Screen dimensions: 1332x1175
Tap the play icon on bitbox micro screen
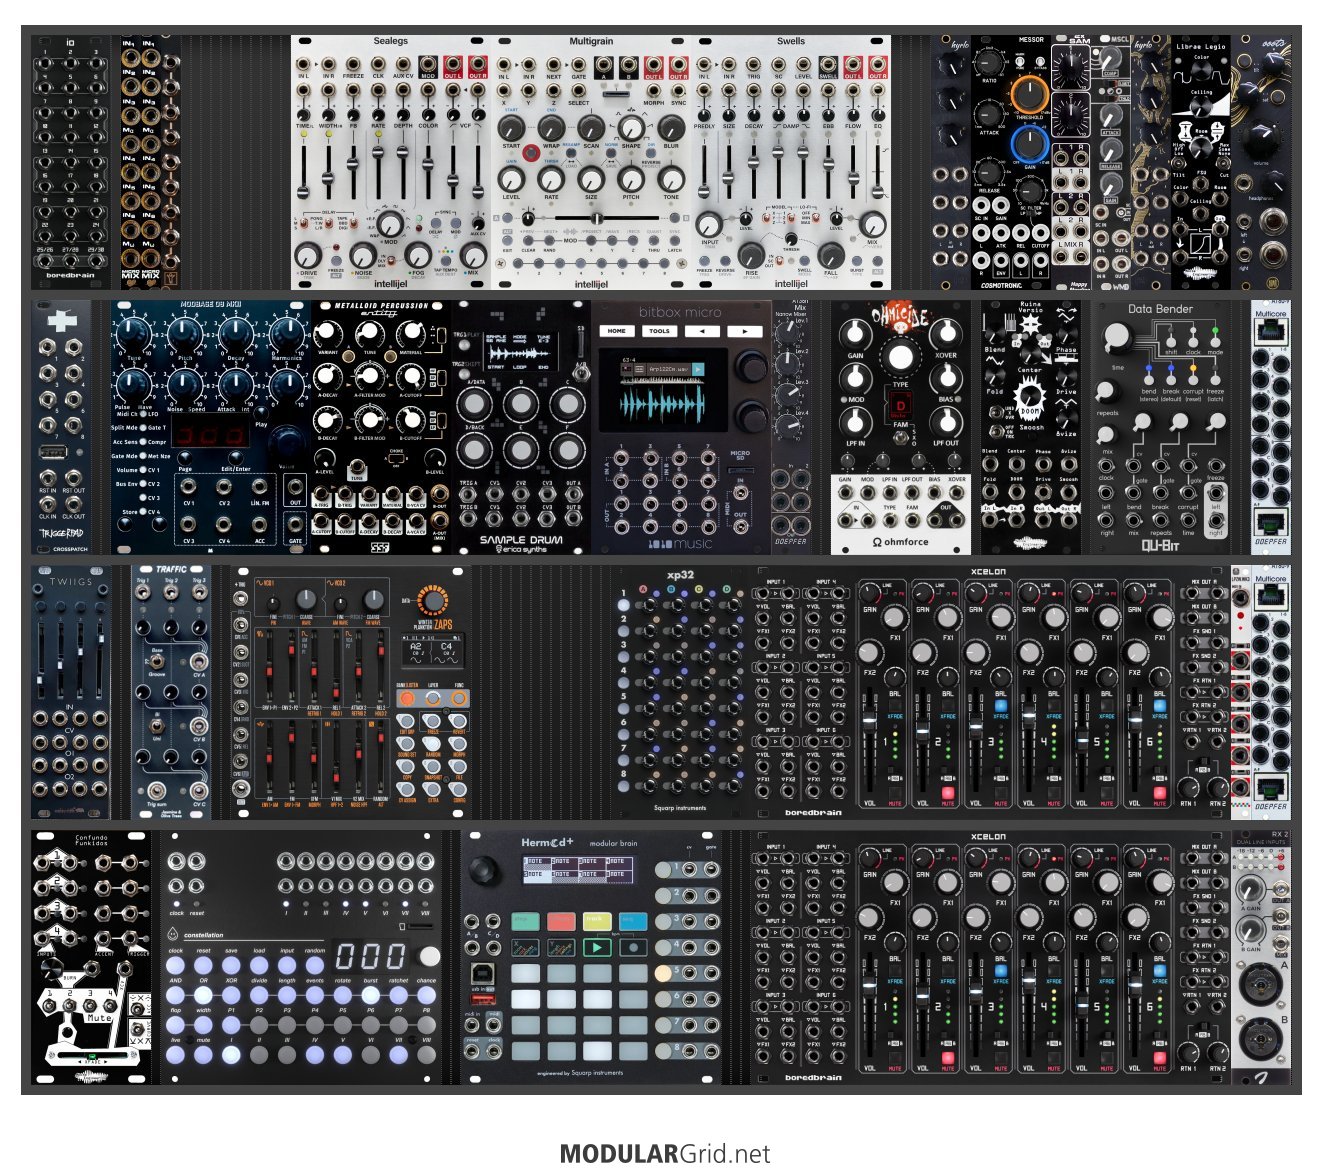[x=698, y=370]
